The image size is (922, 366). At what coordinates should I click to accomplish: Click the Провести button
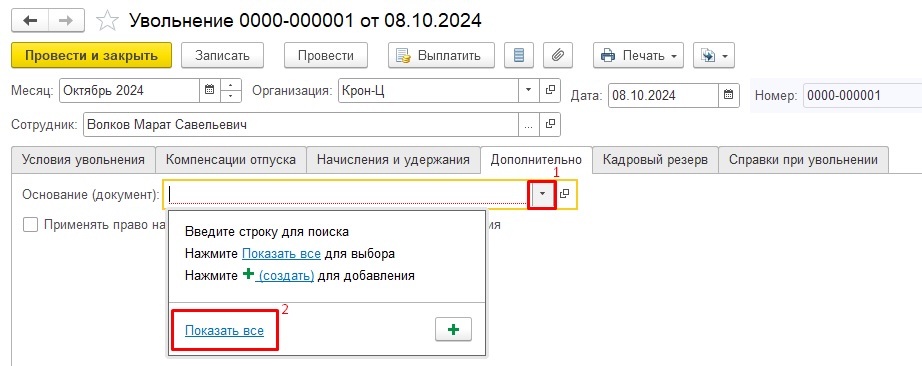[326, 55]
